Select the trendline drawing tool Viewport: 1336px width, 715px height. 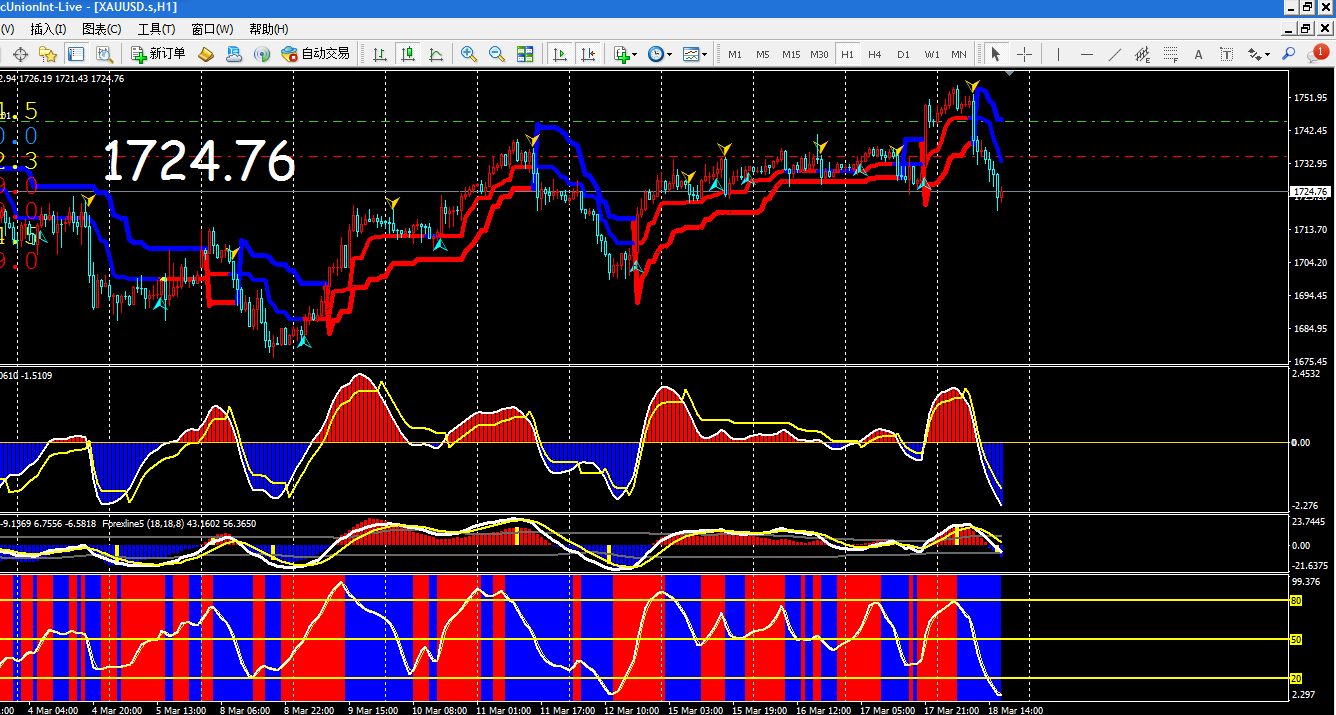pos(1115,54)
